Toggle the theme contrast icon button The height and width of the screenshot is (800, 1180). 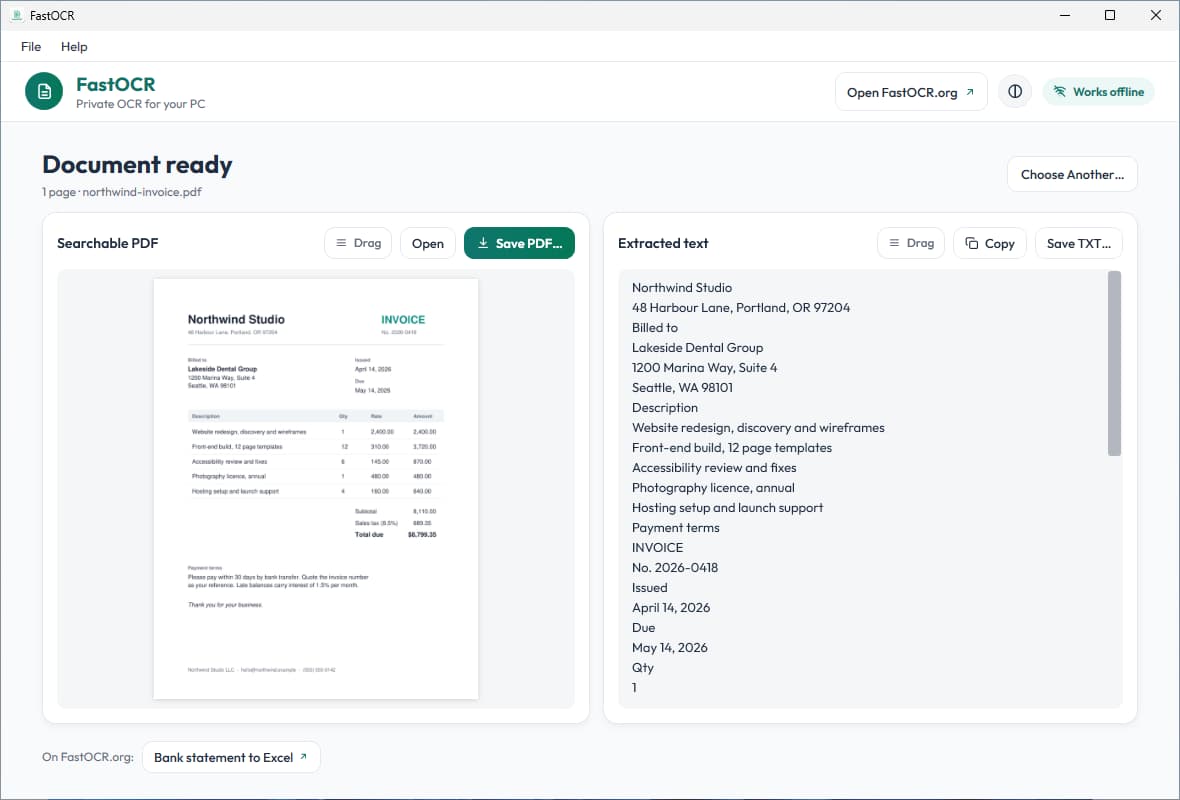click(1015, 92)
